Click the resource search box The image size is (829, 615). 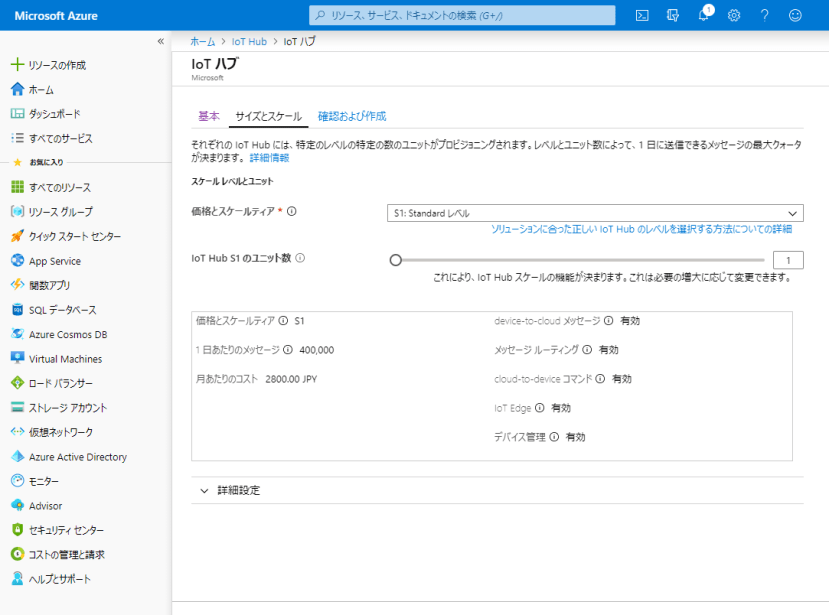(x=462, y=15)
